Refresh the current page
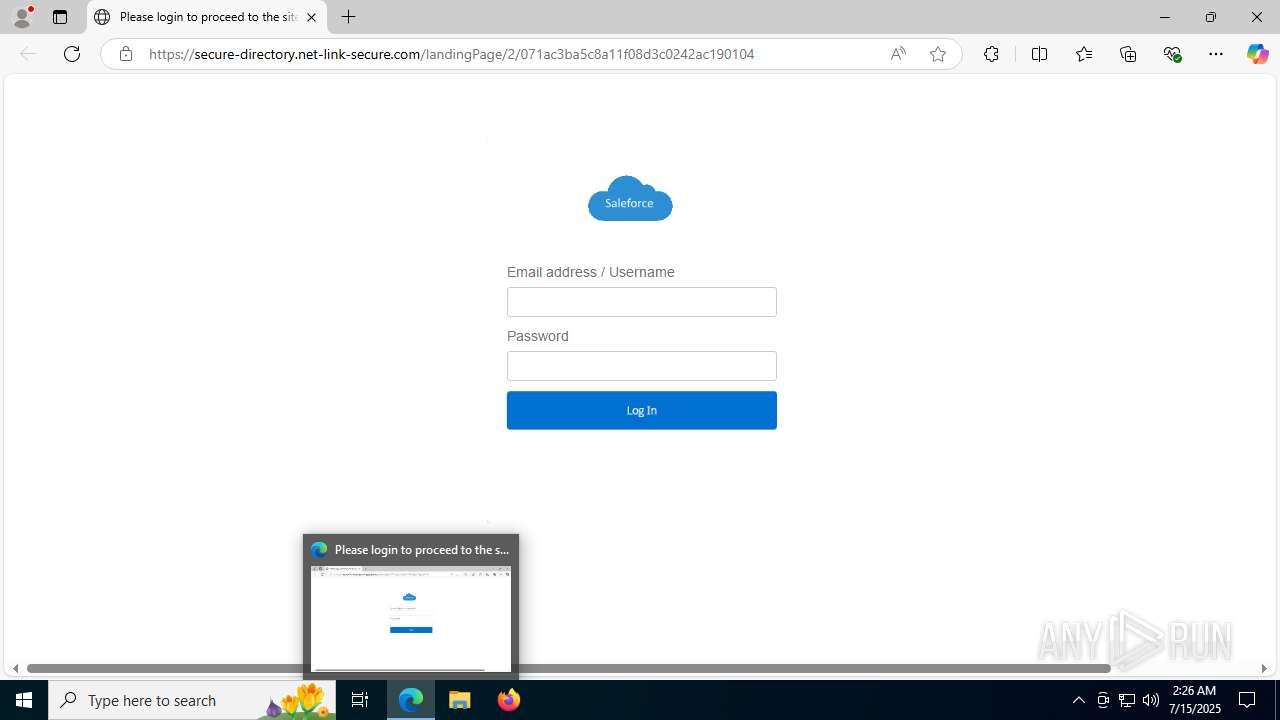The height and width of the screenshot is (720, 1280). coord(72,54)
